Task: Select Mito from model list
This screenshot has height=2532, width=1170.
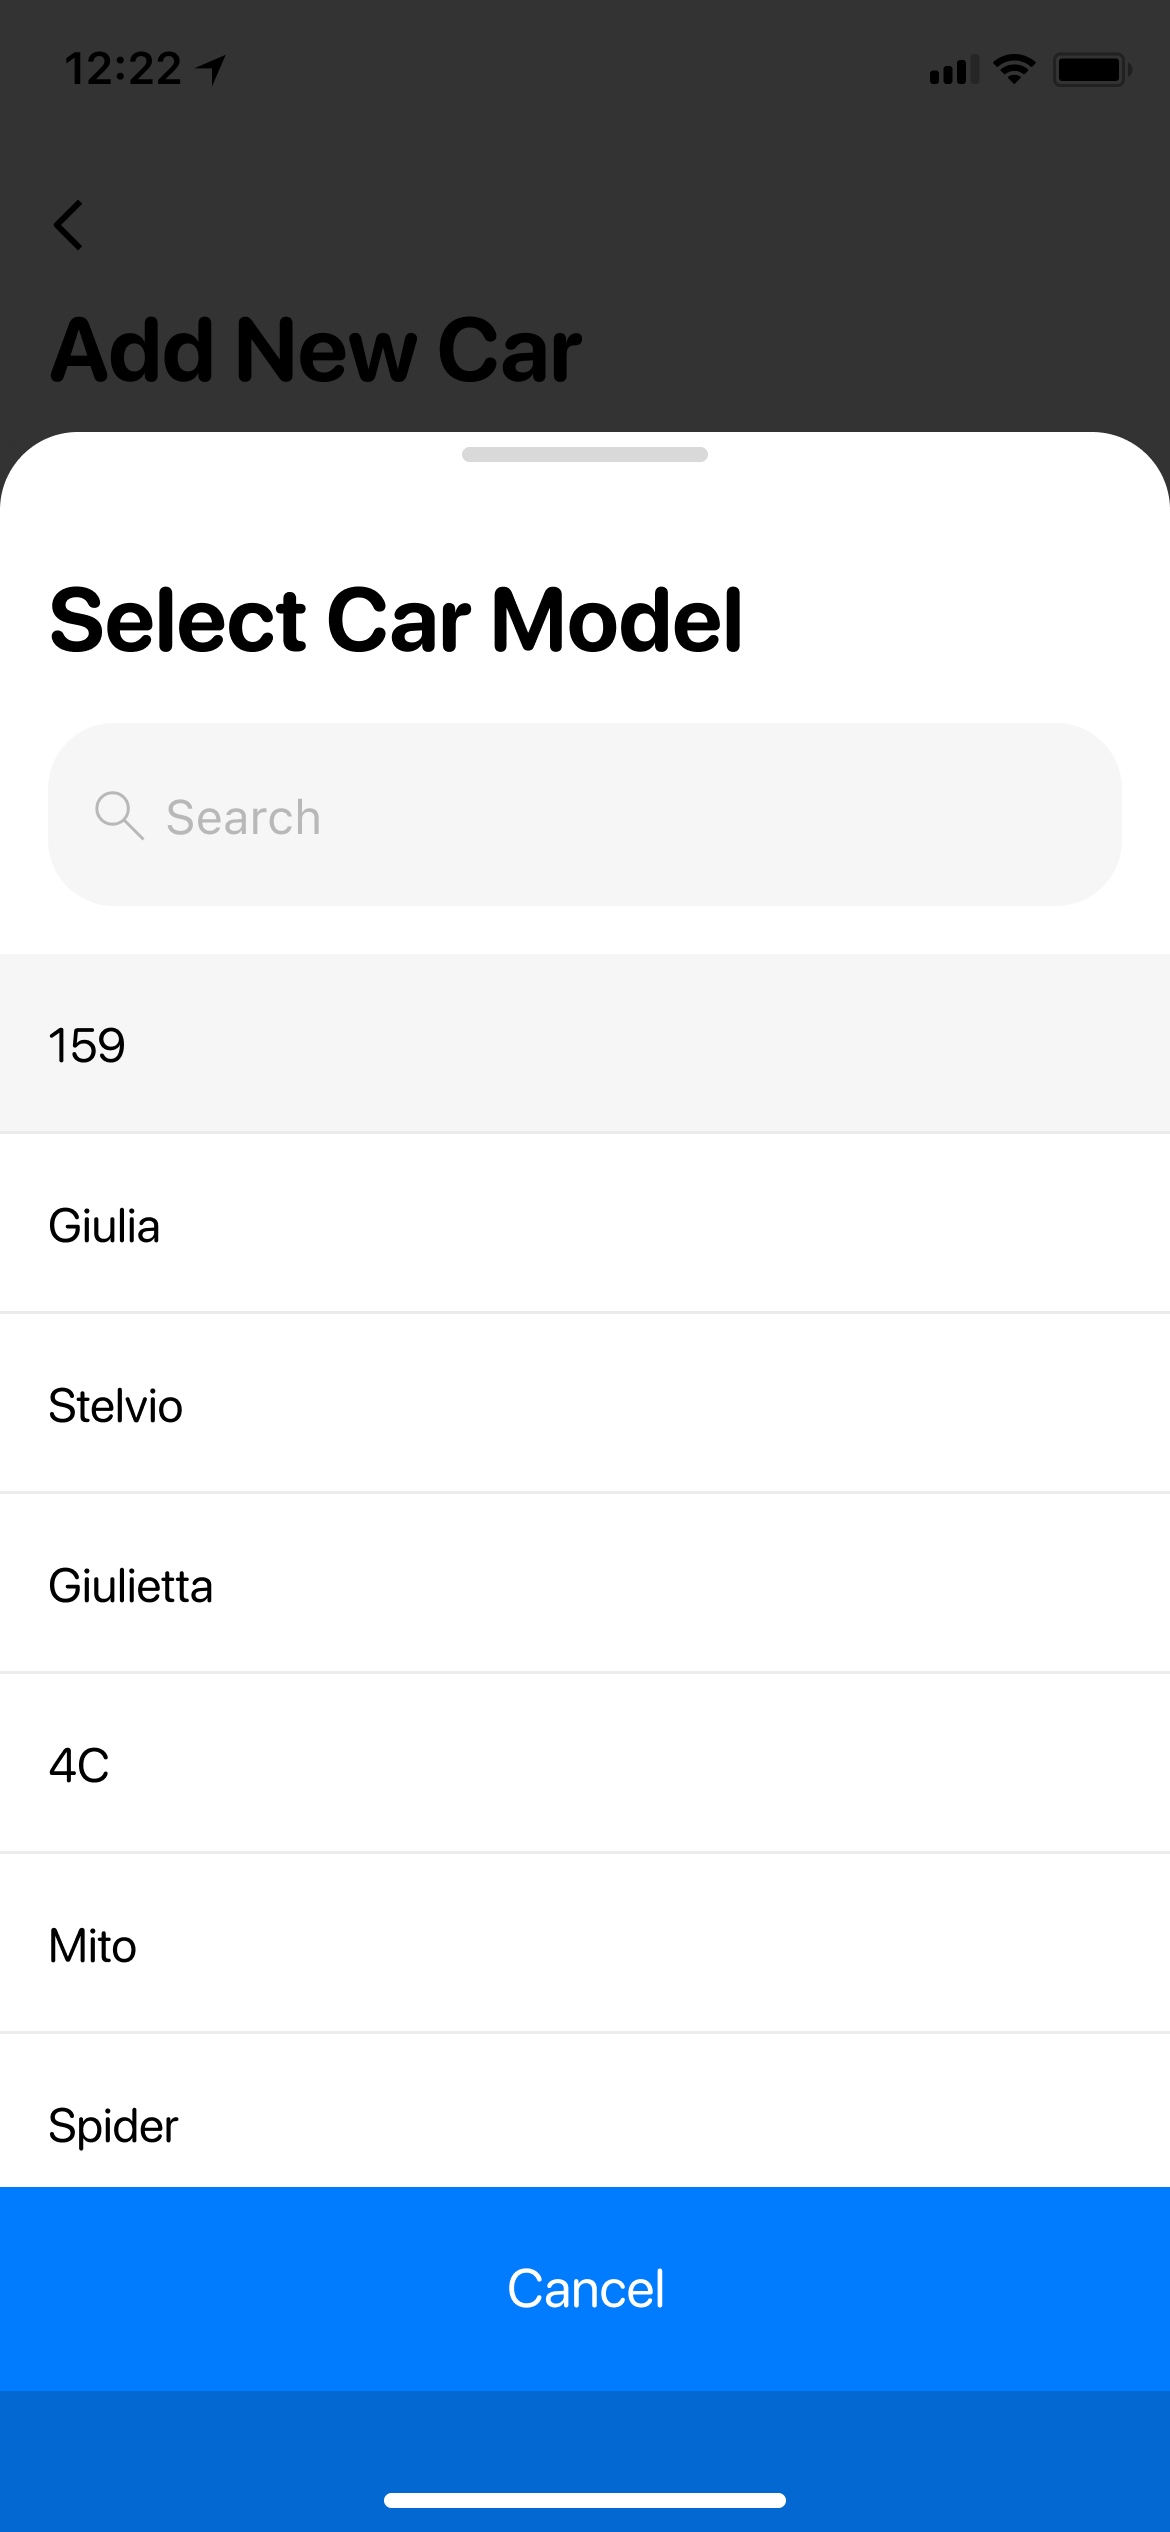Action: (x=585, y=1945)
